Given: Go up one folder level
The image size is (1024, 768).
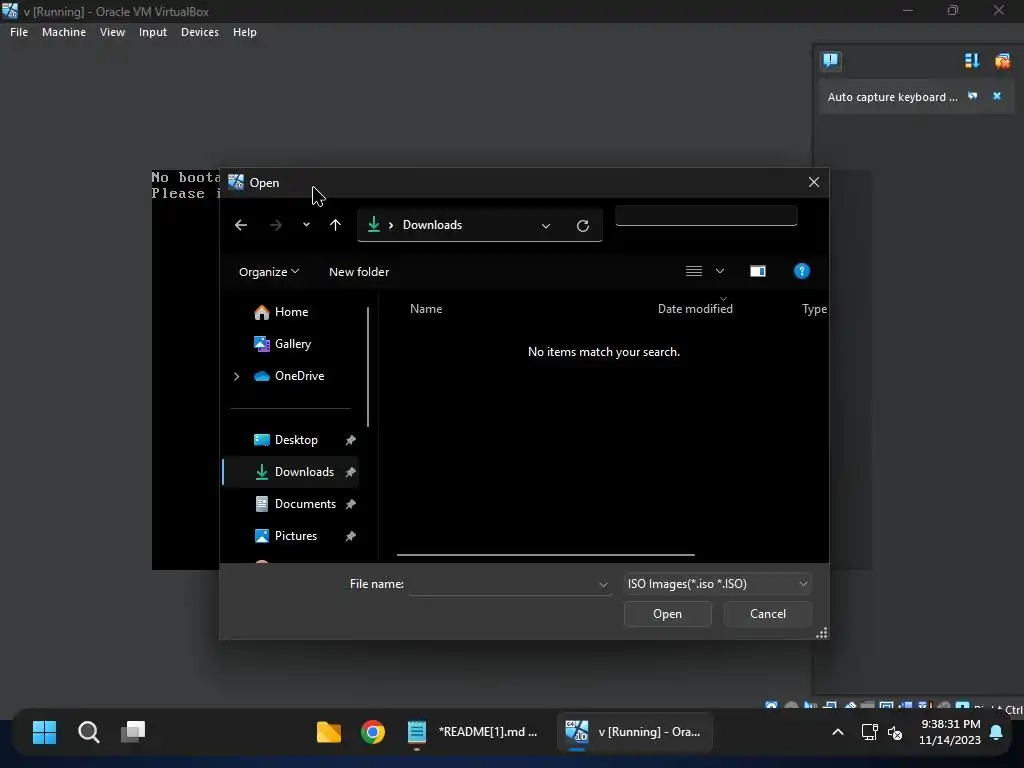Looking at the screenshot, I should (x=335, y=225).
